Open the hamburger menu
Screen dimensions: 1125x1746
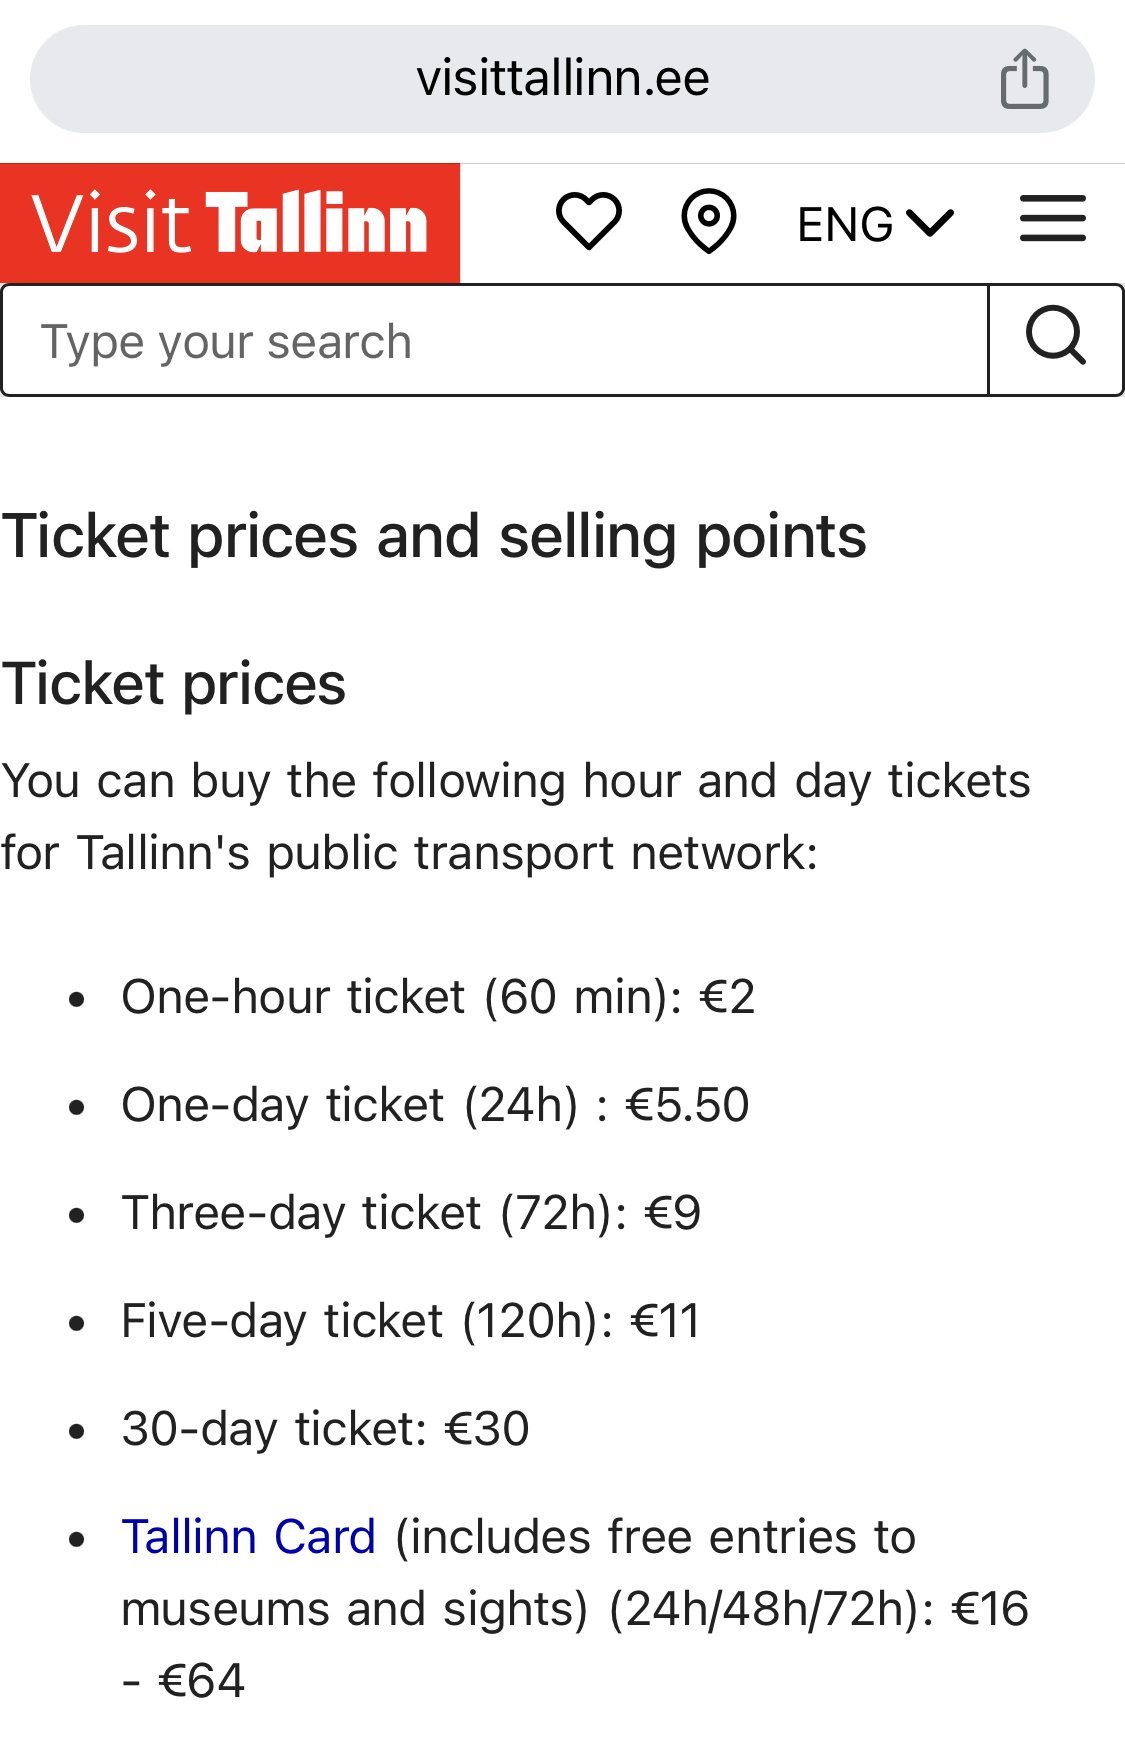point(1053,219)
